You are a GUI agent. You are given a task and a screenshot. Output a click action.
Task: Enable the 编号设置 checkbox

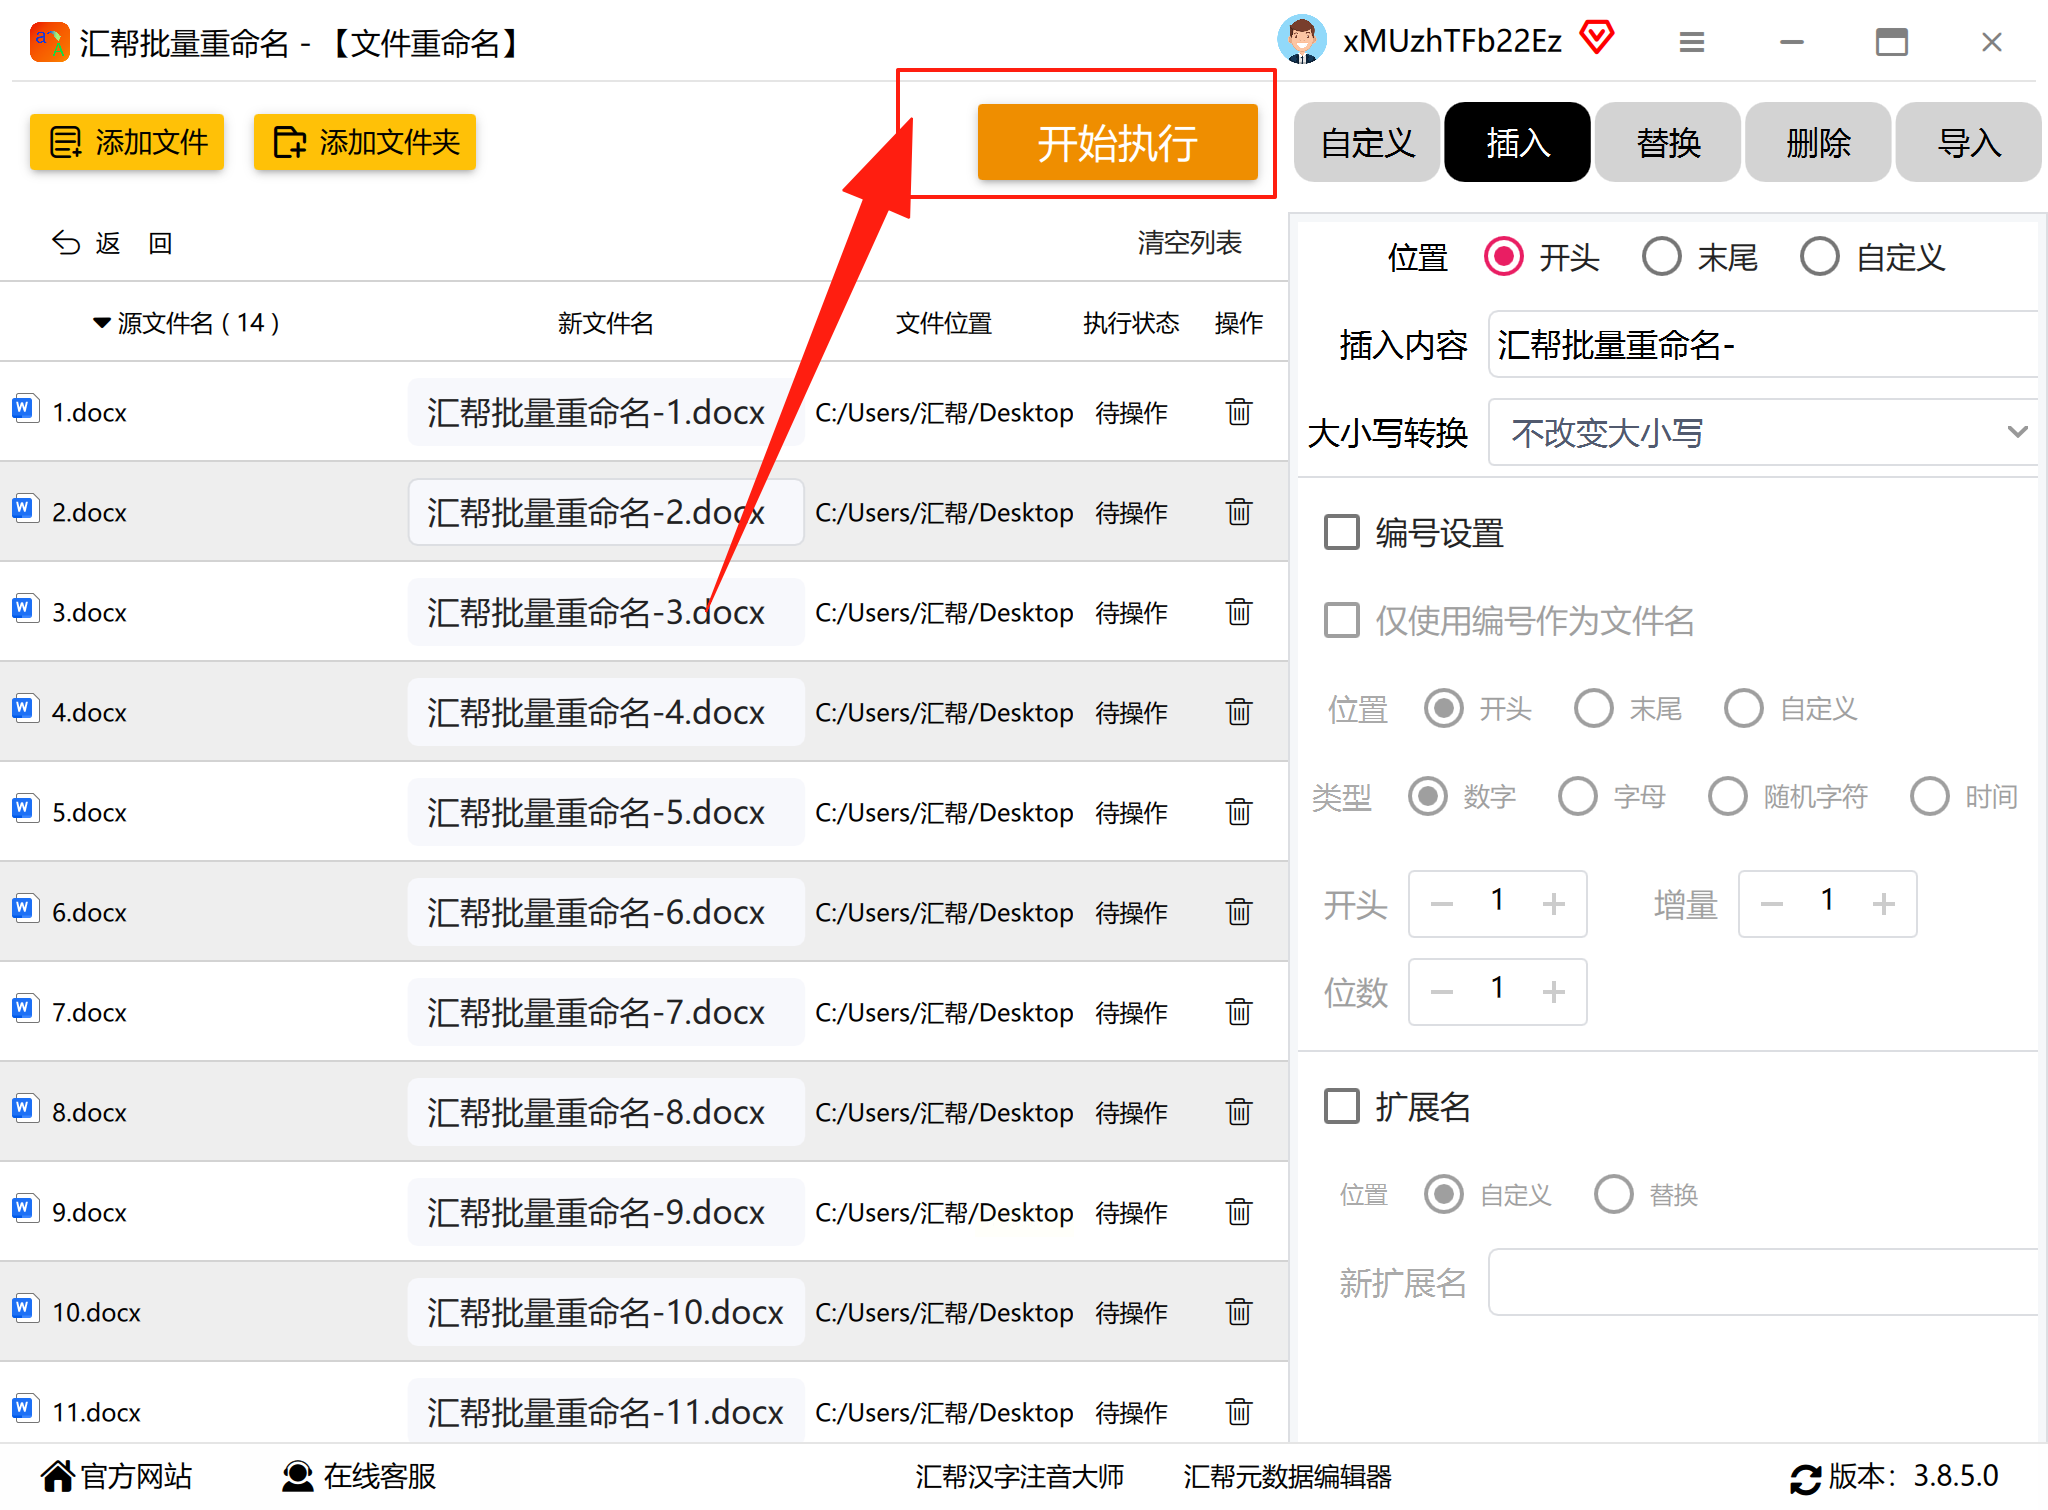(x=1341, y=532)
